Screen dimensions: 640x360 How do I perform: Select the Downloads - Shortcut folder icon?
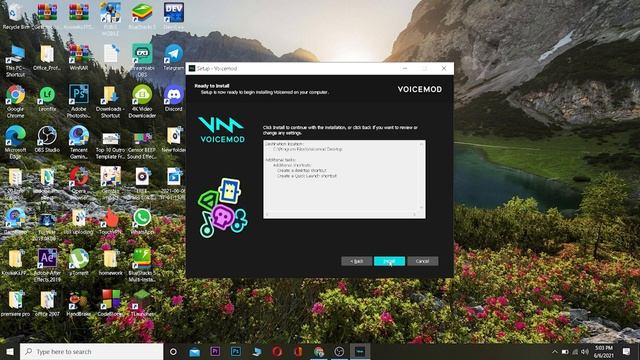110,101
